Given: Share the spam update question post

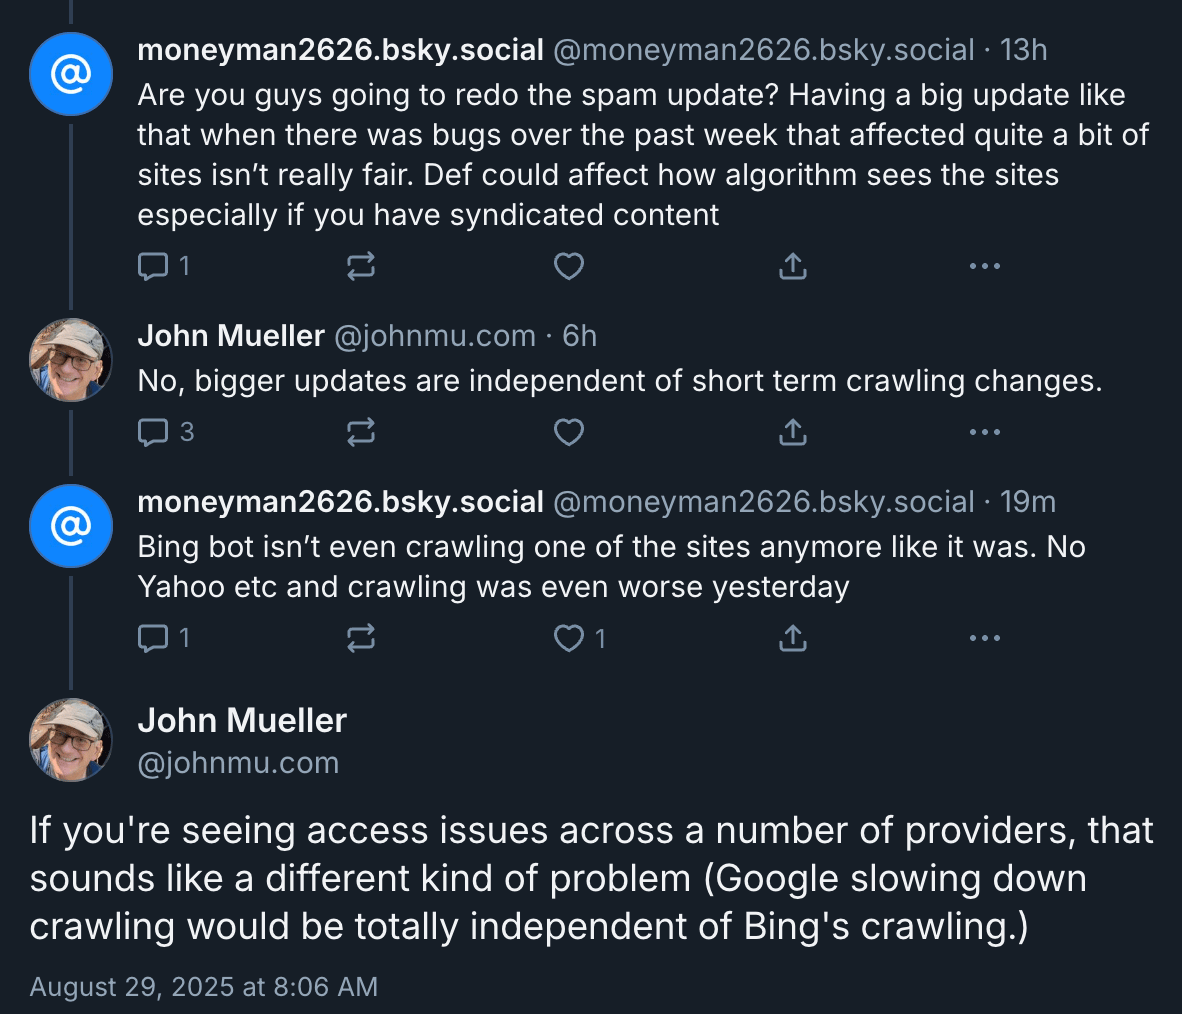Looking at the screenshot, I should [x=792, y=266].
